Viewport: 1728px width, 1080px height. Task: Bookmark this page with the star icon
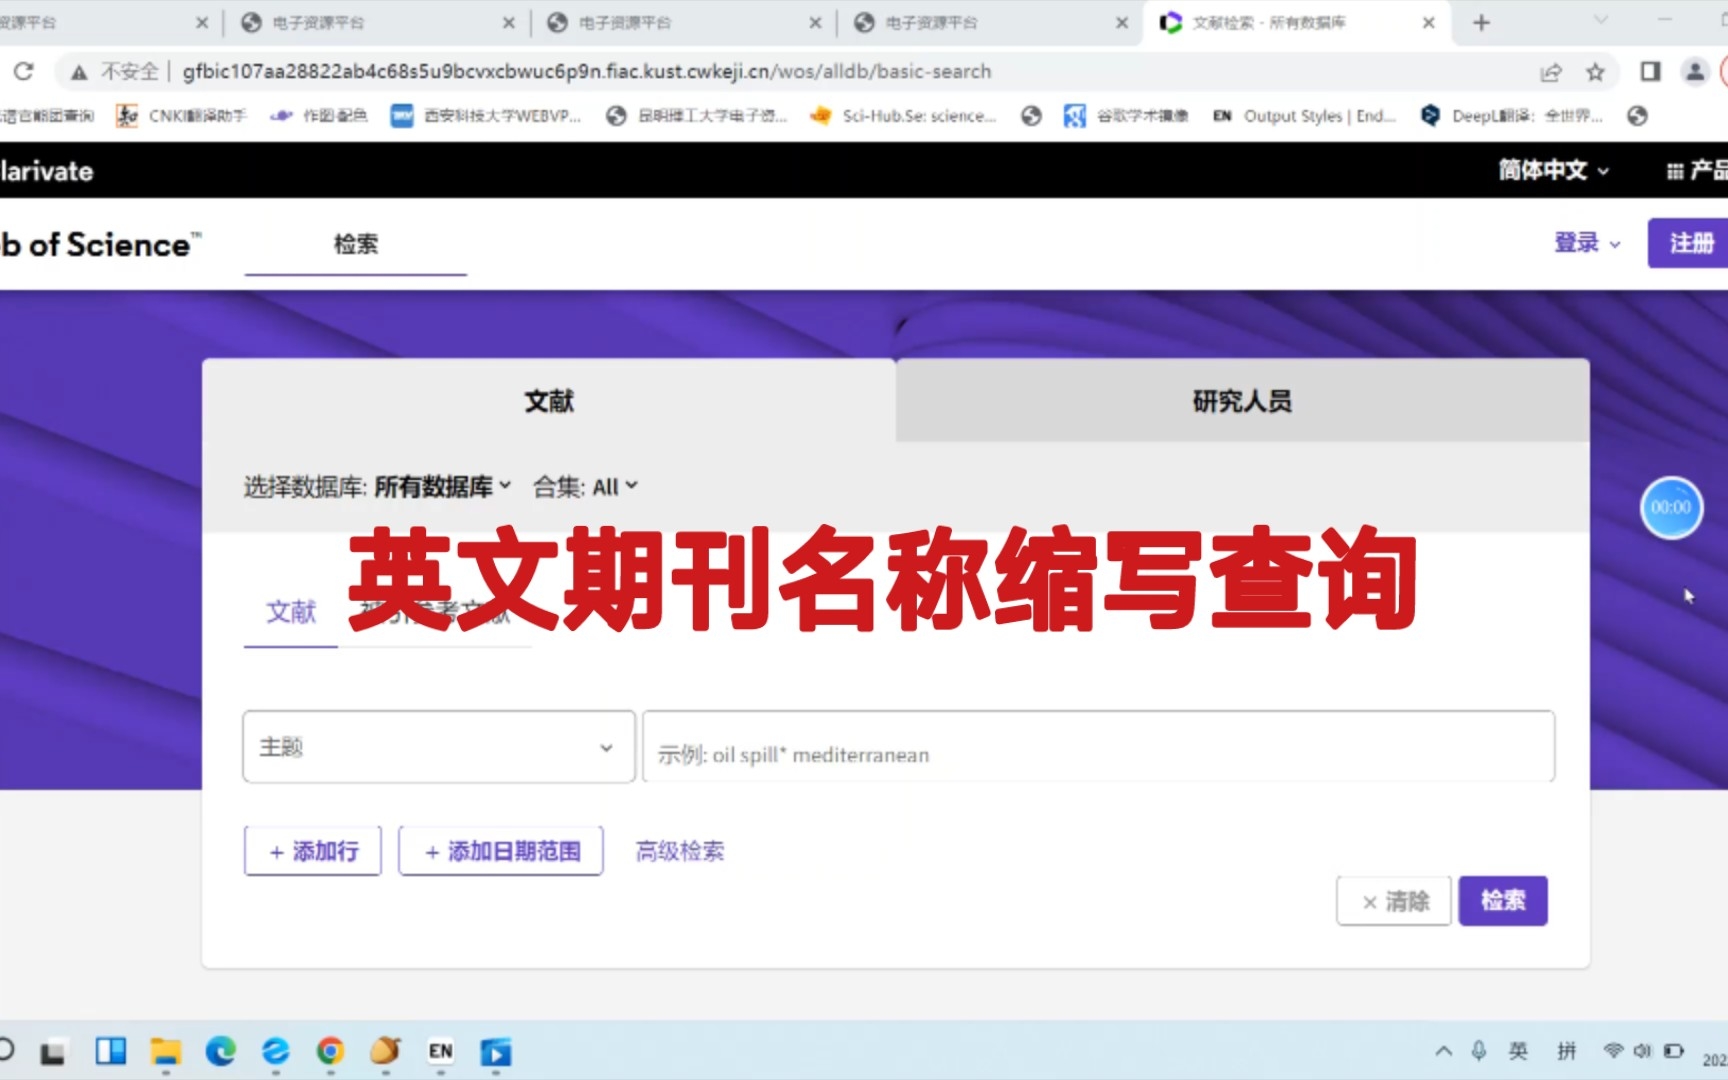tap(1595, 72)
